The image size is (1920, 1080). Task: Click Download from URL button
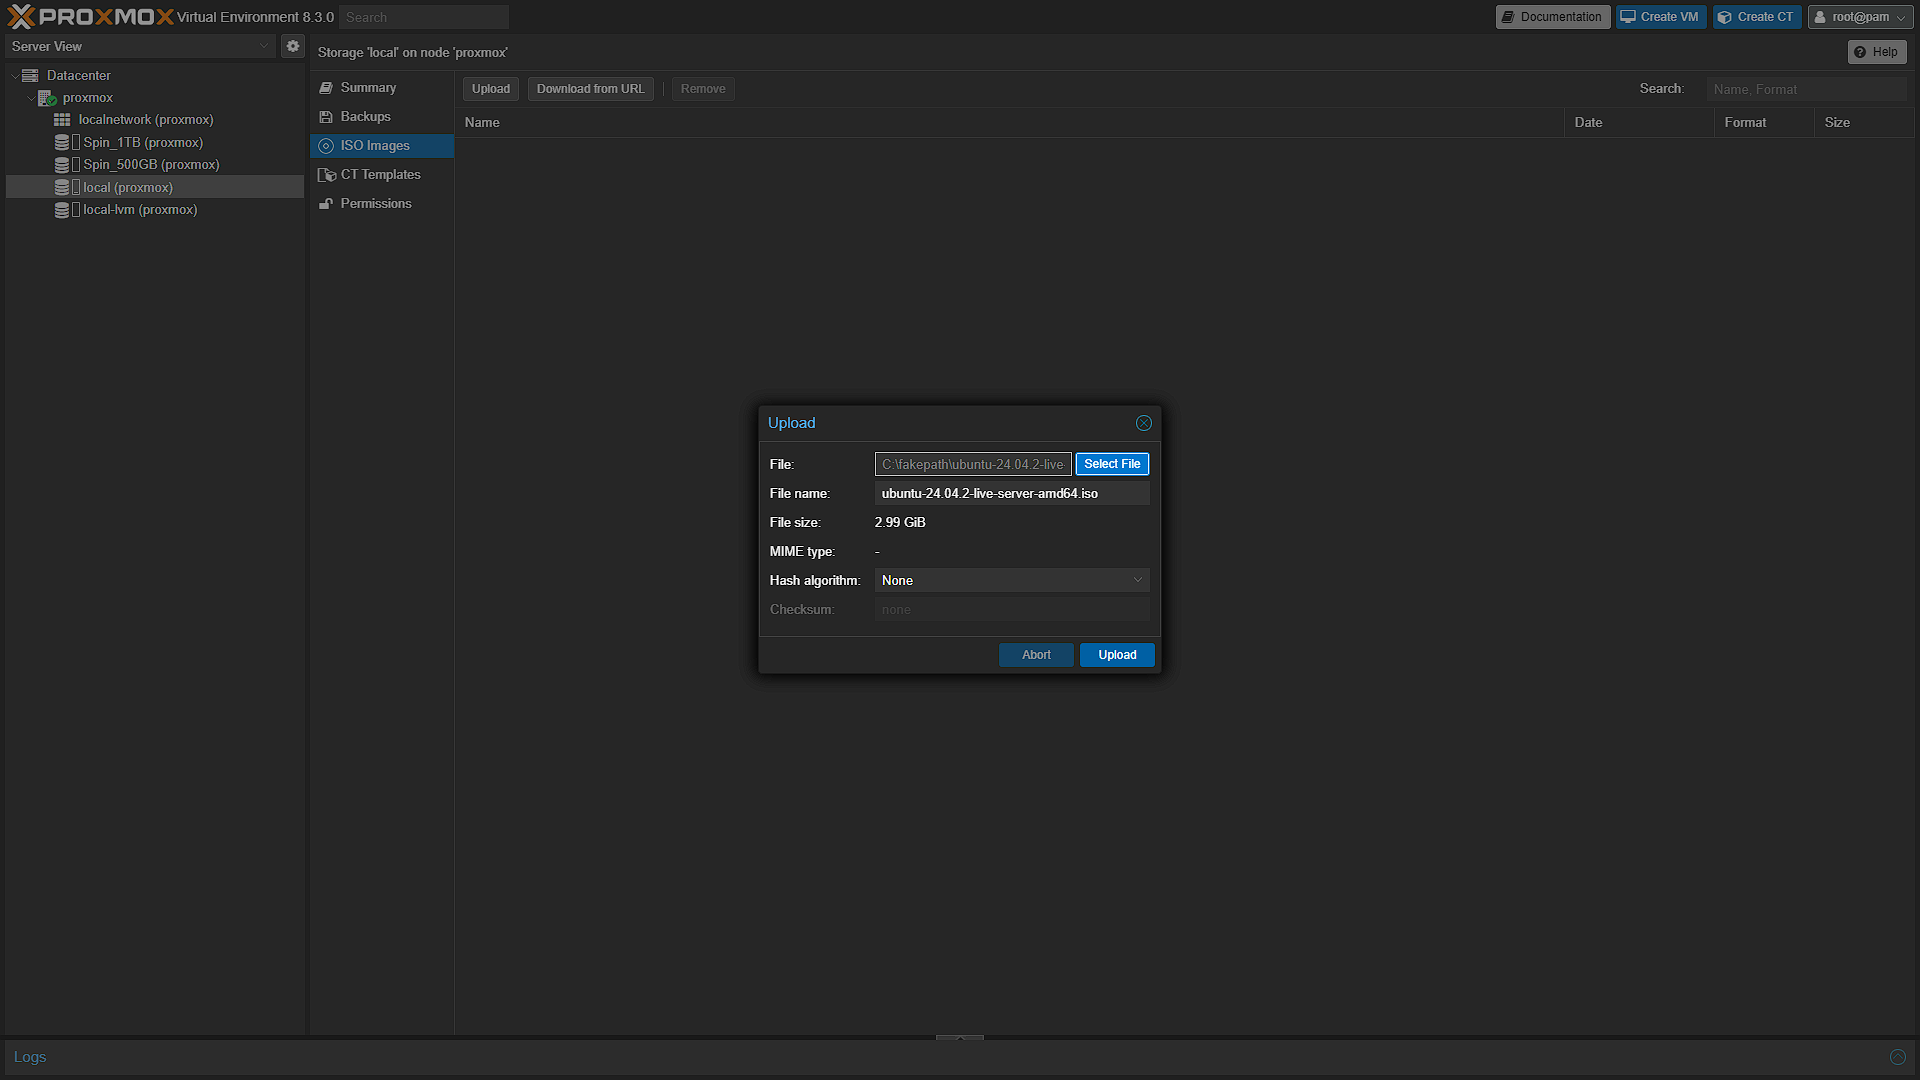coord(590,89)
